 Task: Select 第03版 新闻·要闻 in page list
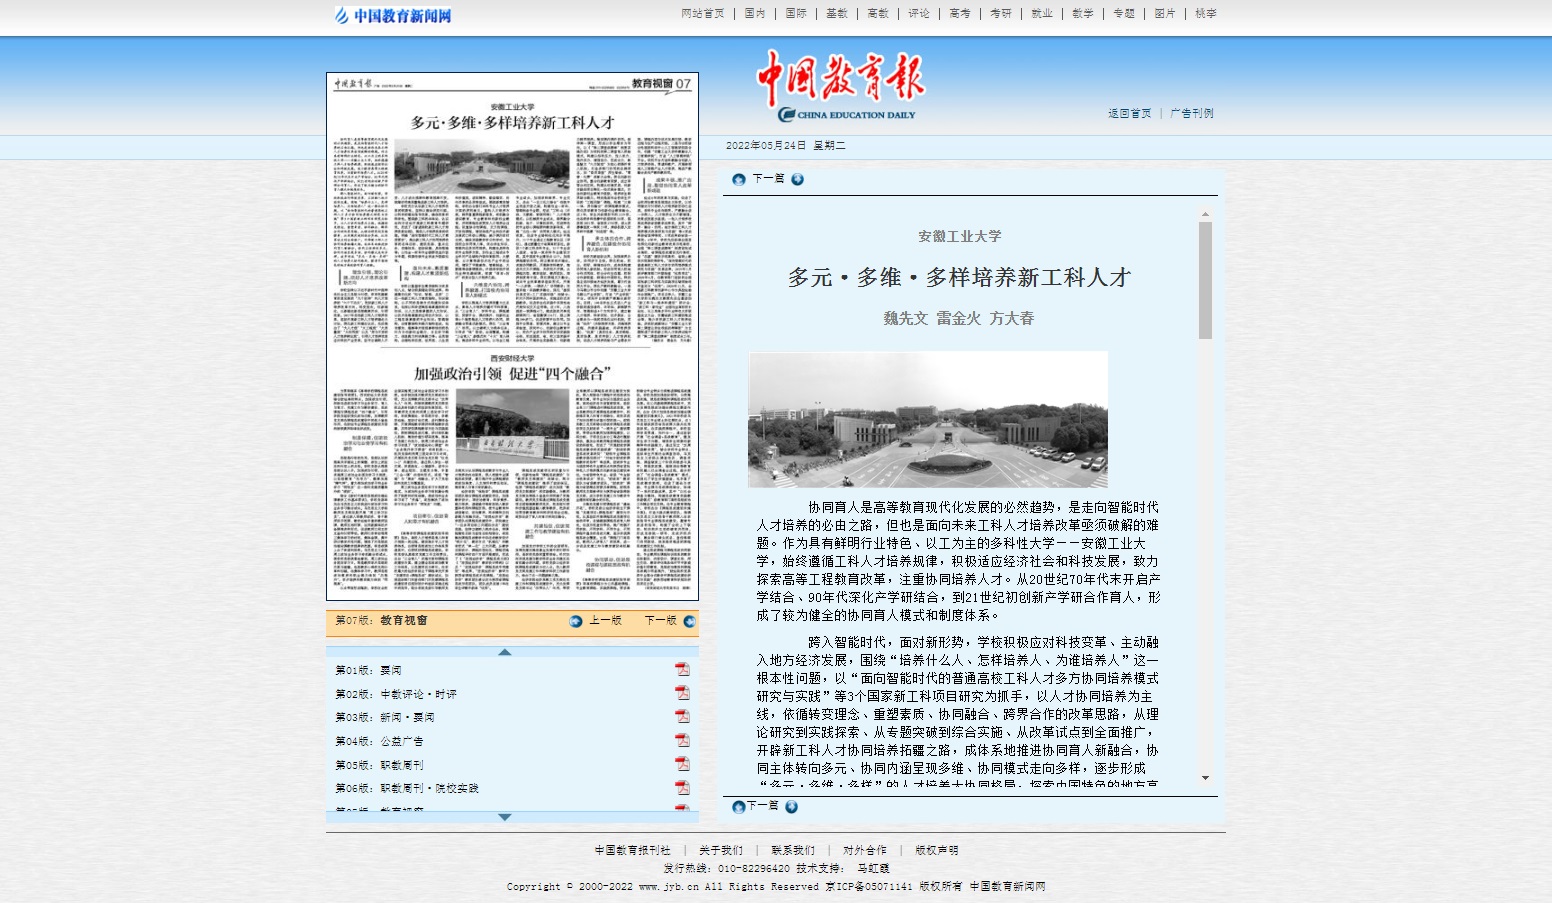[x=385, y=717]
